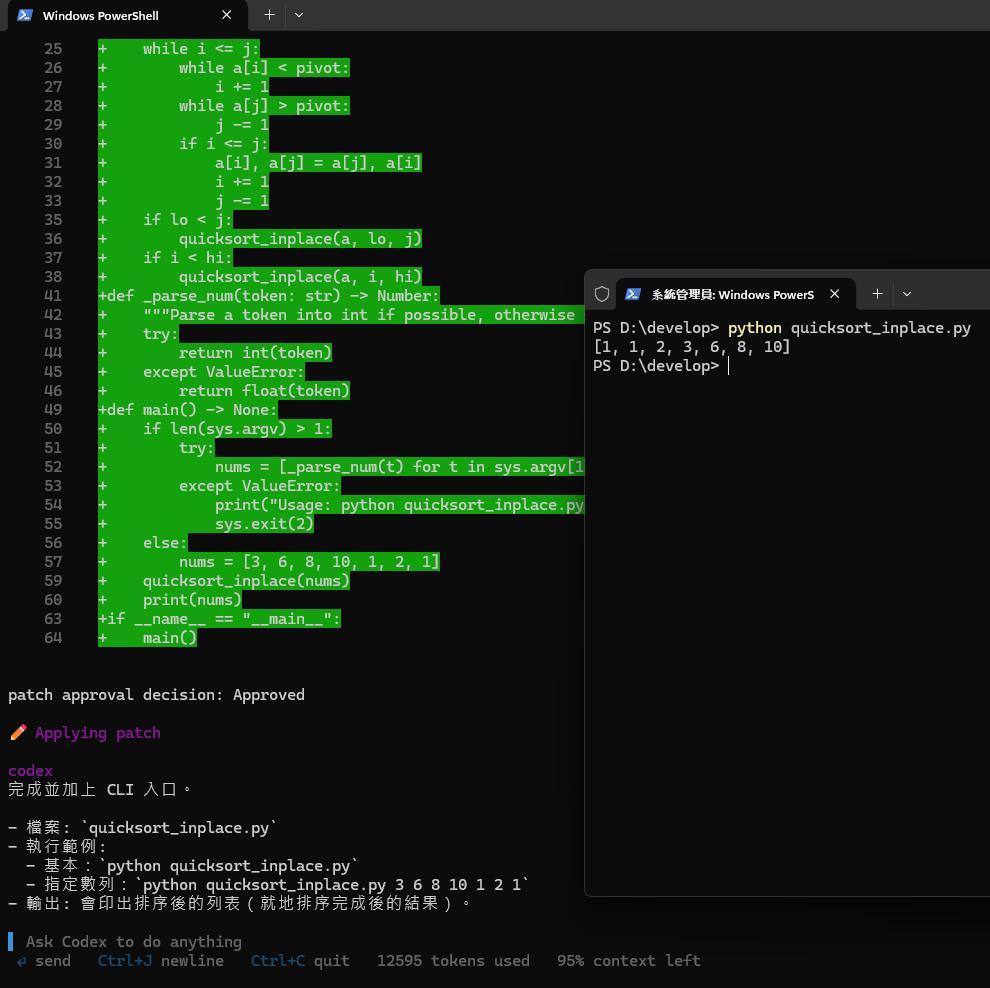The width and height of the screenshot is (990, 988).
Task: Open a new tab in the back PowerShell window
Action: tap(269, 15)
